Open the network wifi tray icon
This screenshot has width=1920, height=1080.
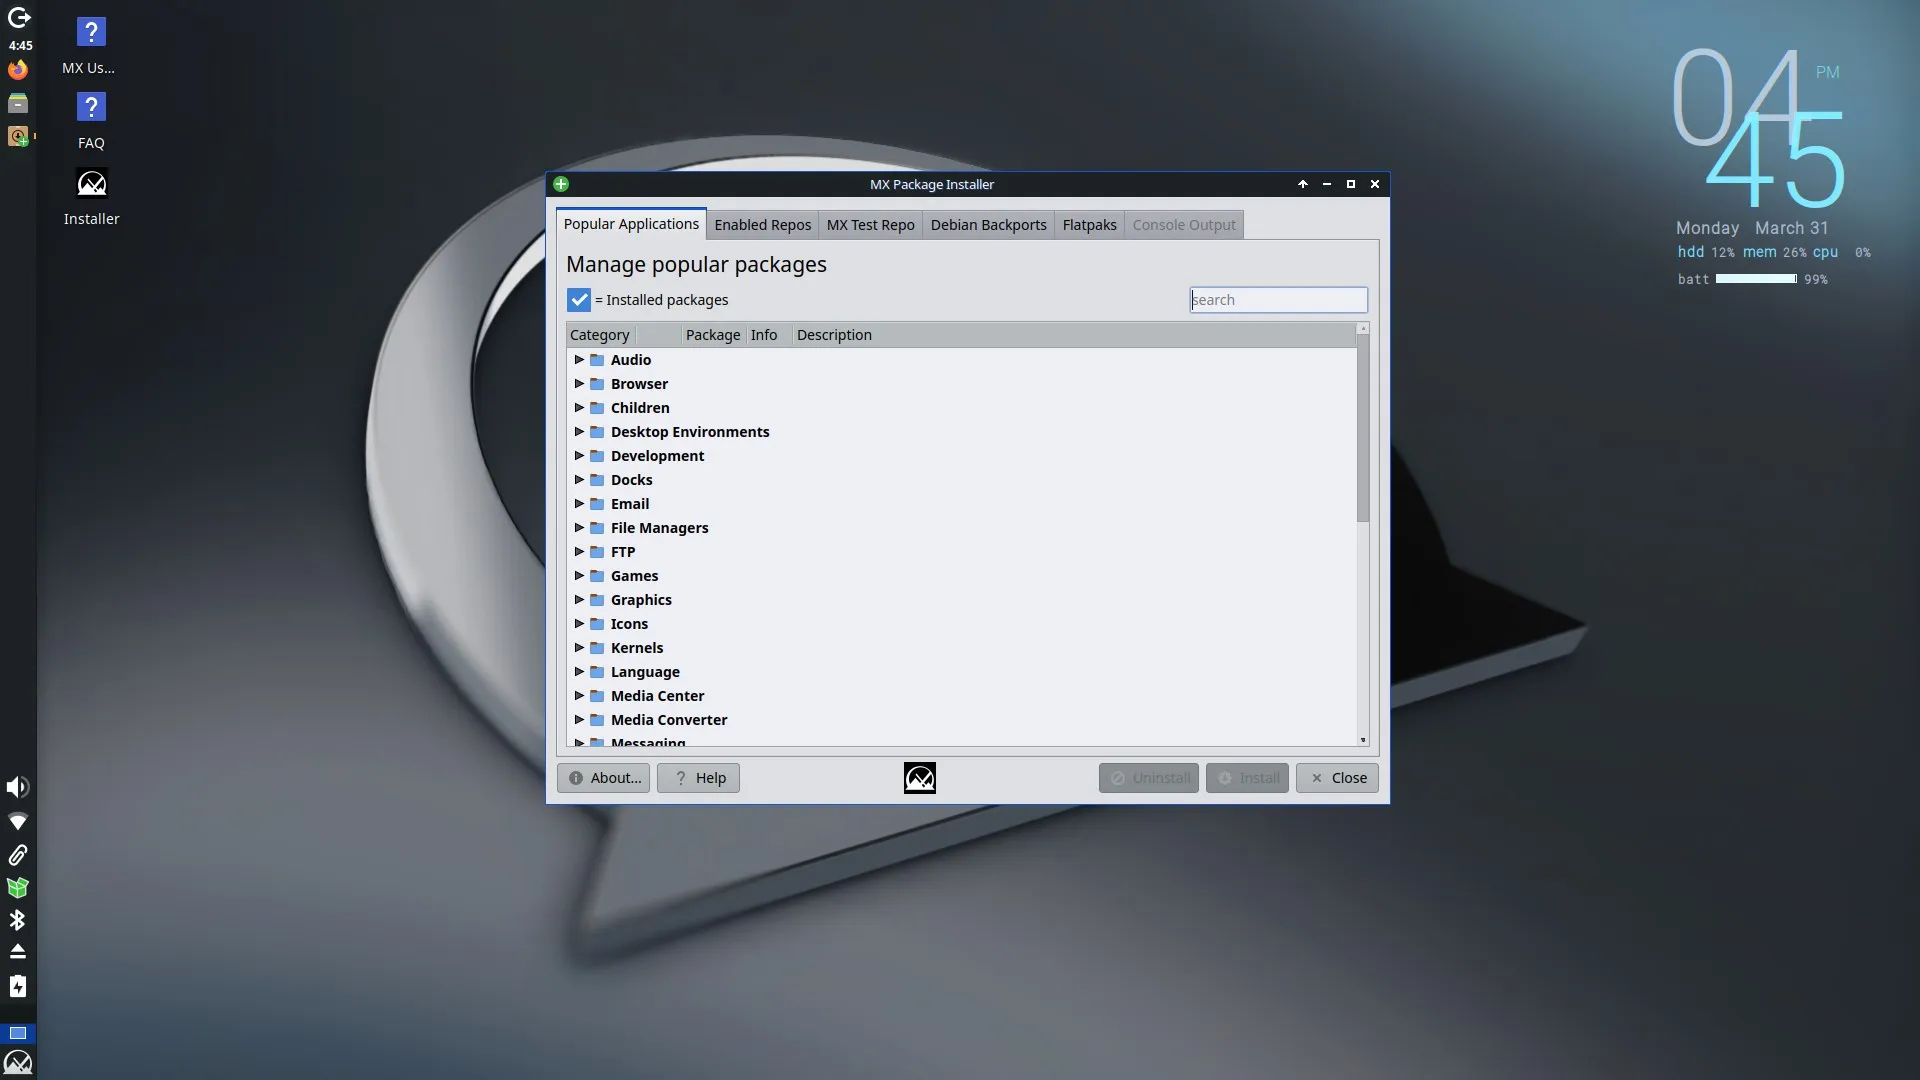tap(18, 822)
